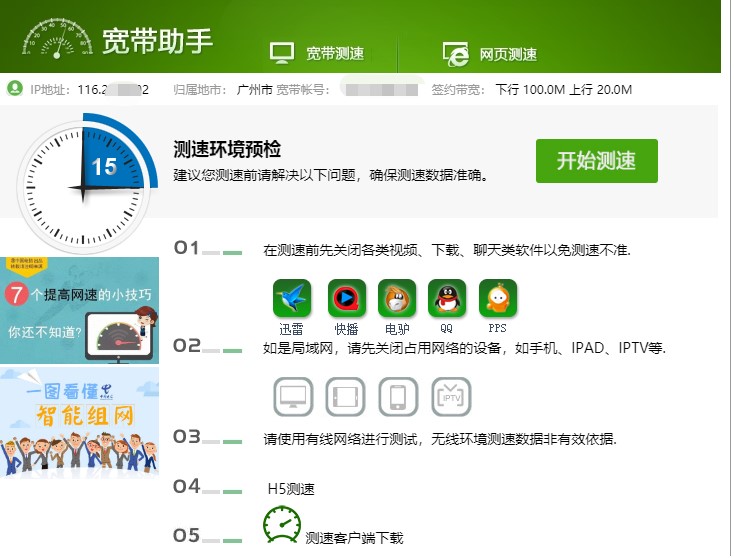Click the 快播 player icon

(x=346, y=298)
